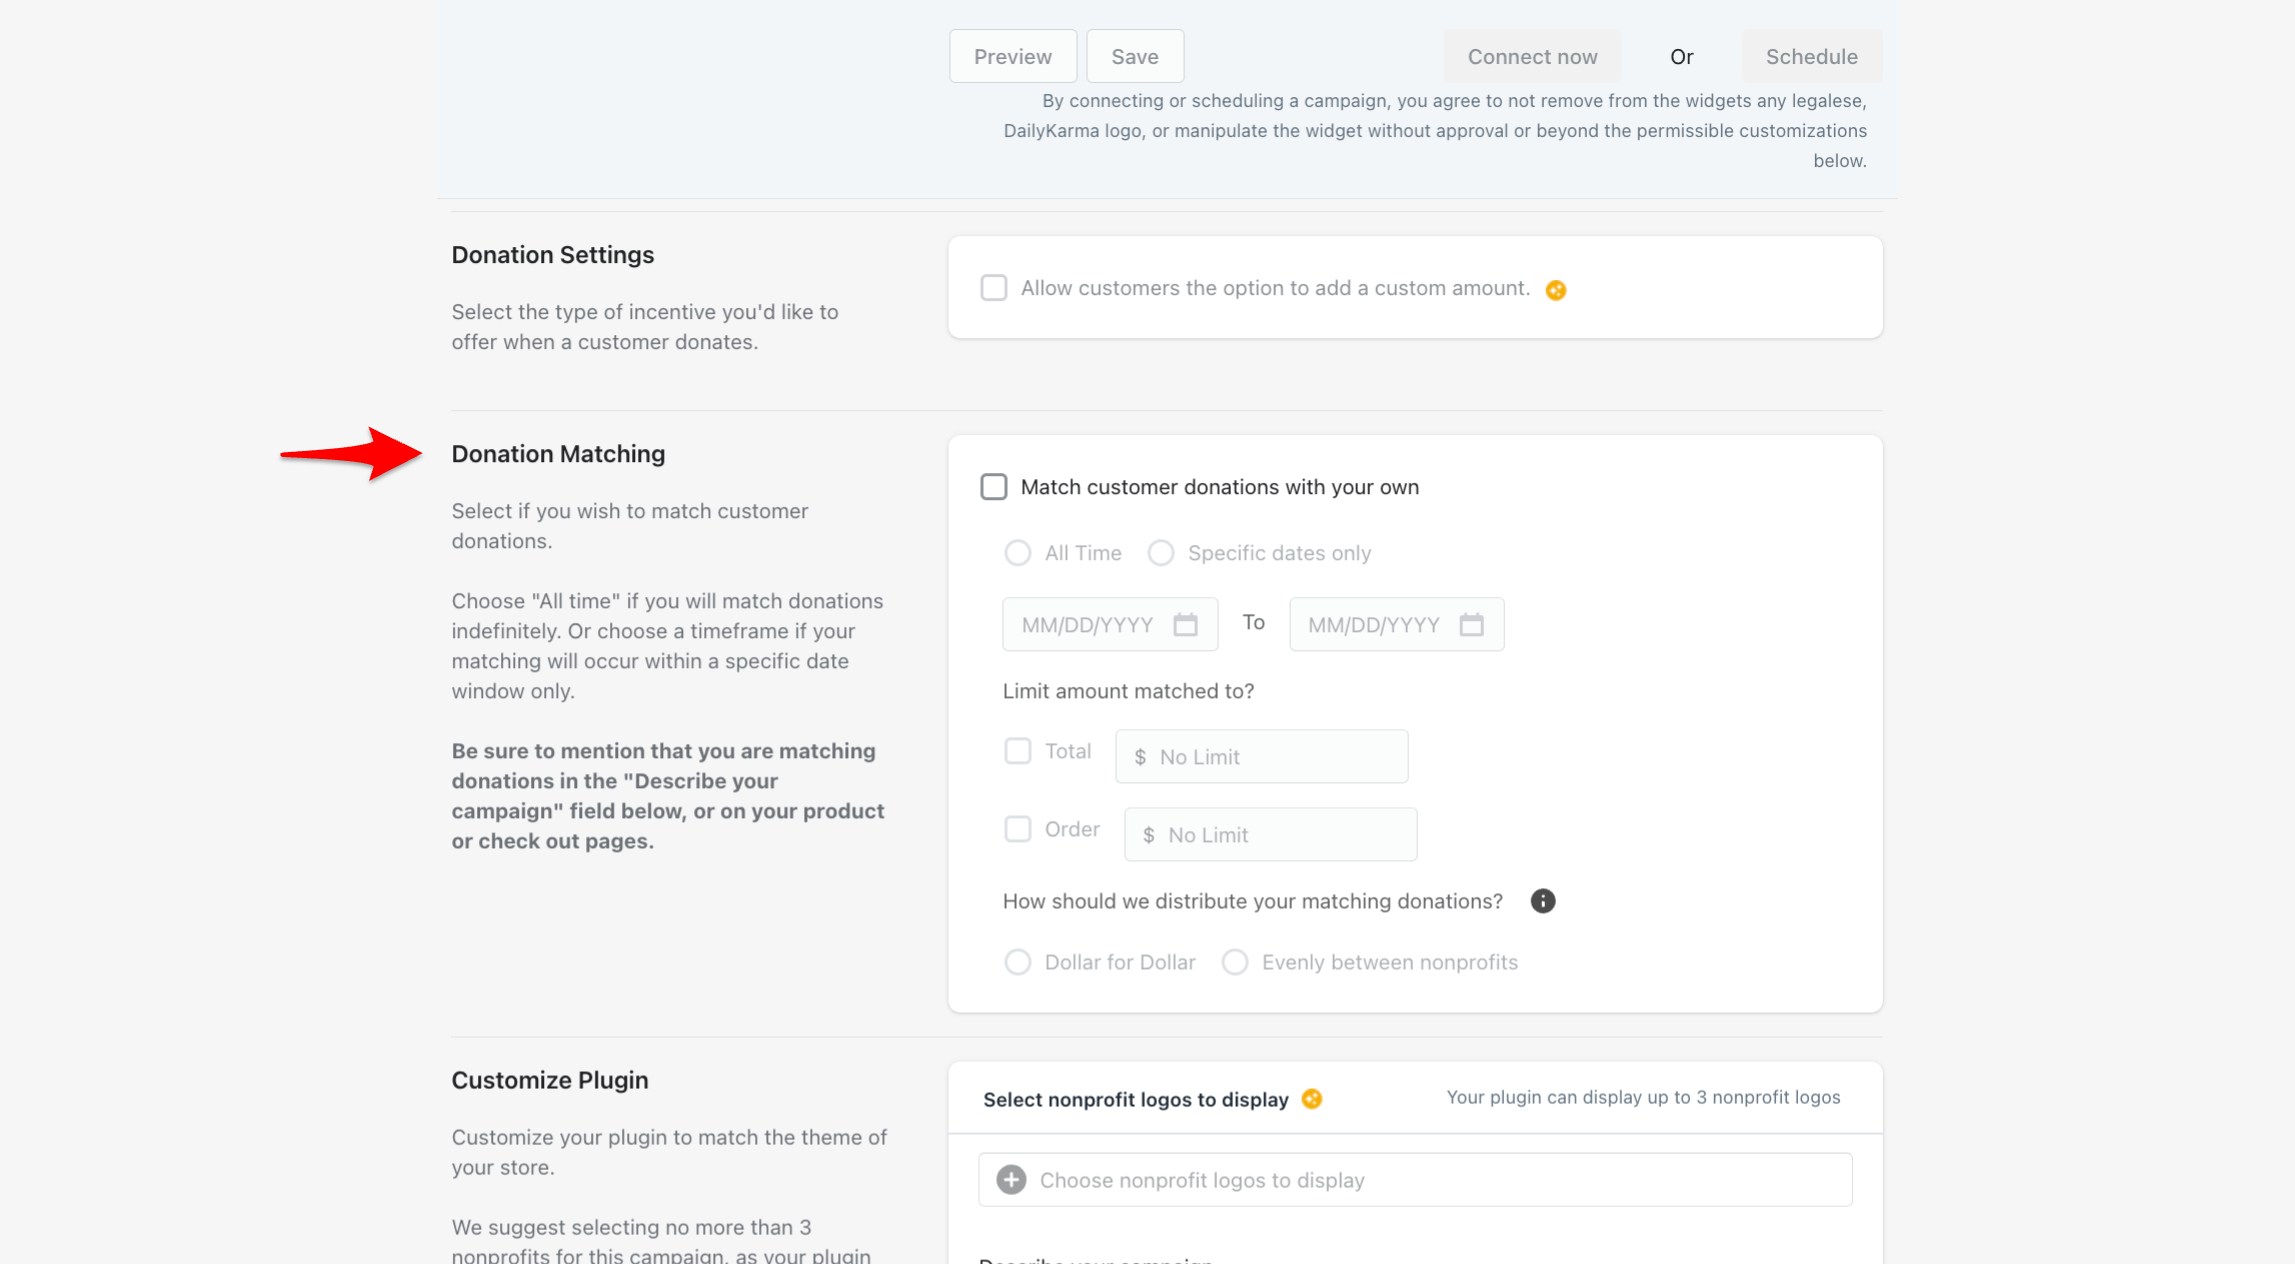Click plus icon to choose nonprofit logos

click(x=1011, y=1180)
